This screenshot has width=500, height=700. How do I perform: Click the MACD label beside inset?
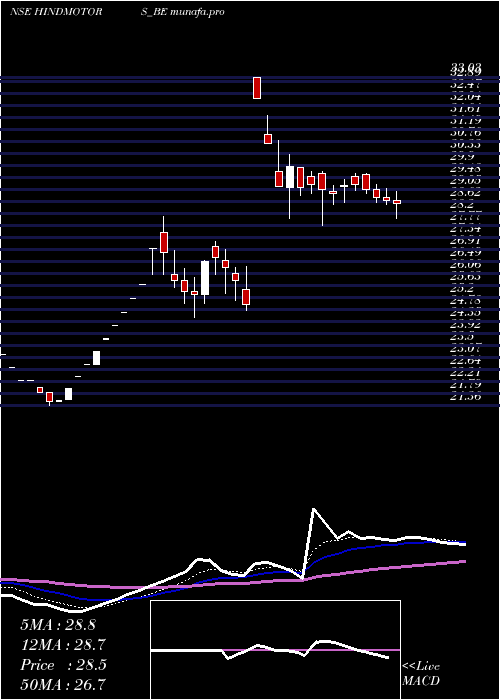(x=421, y=681)
